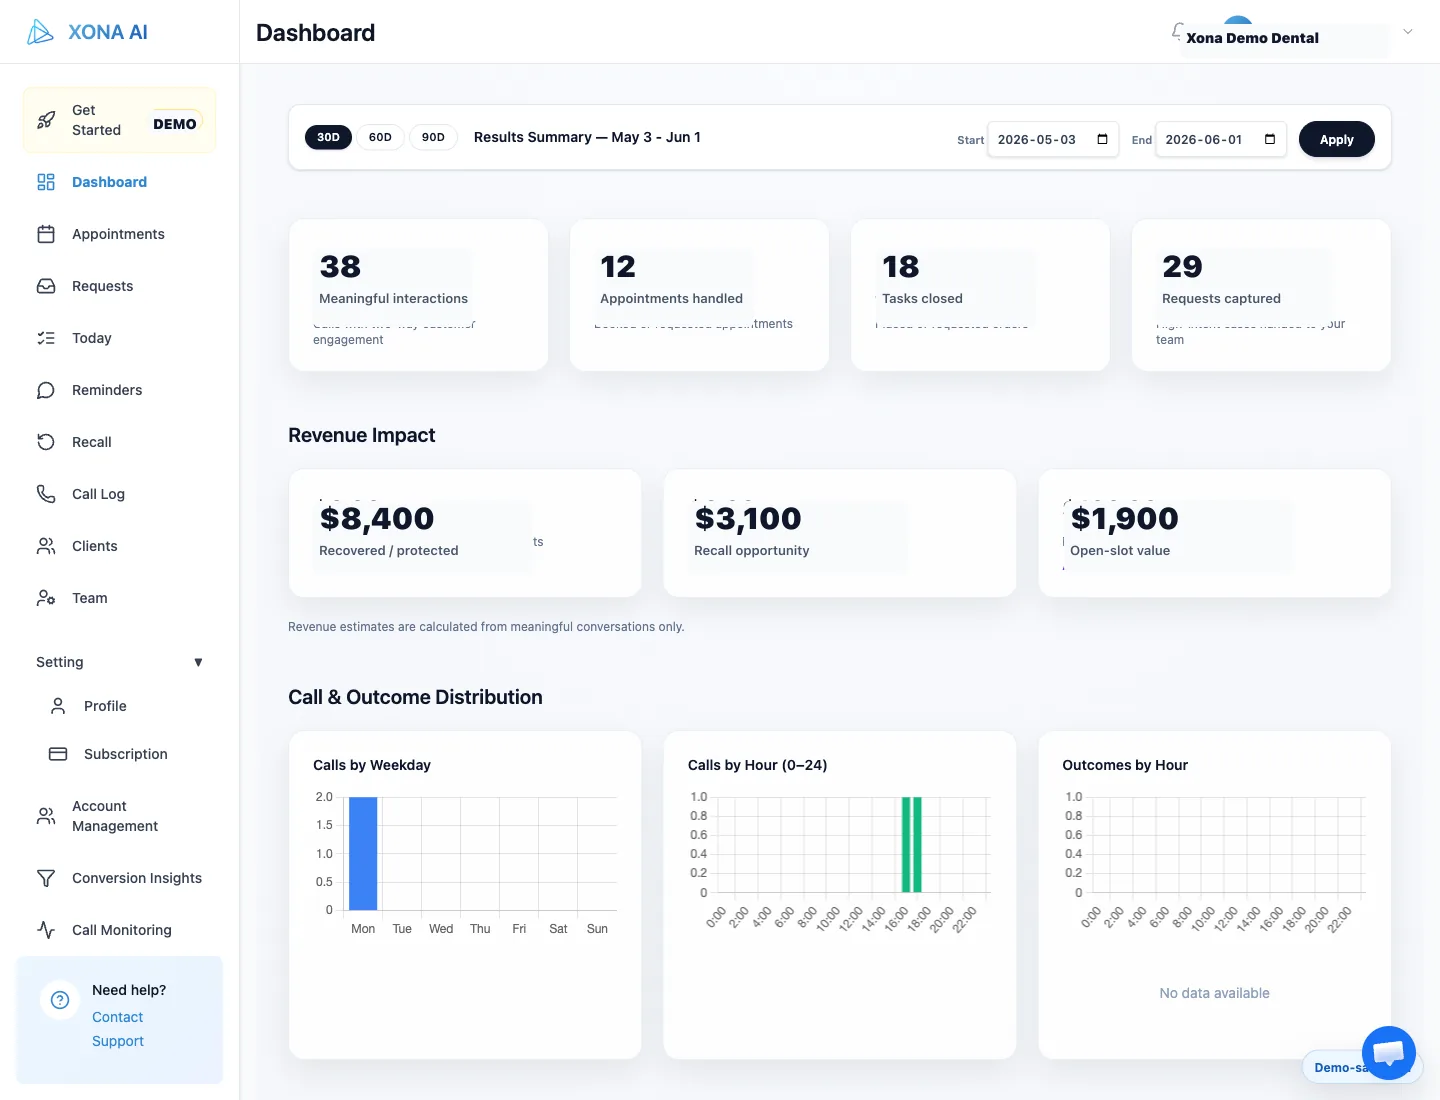The width and height of the screenshot is (1440, 1100).
Task: Click the Outcomes by Hour chart title
Action: tap(1125, 765)
